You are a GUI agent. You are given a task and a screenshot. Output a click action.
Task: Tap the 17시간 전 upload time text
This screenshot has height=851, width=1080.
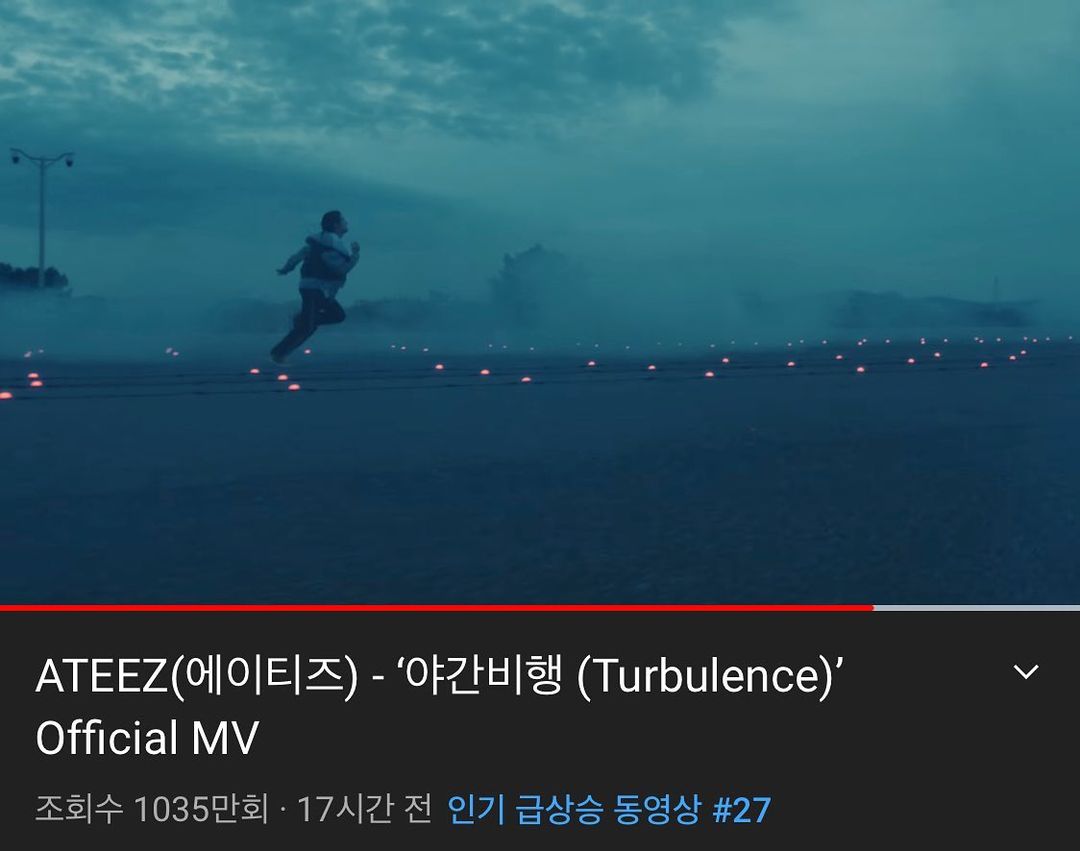click(x=364, y=809)
